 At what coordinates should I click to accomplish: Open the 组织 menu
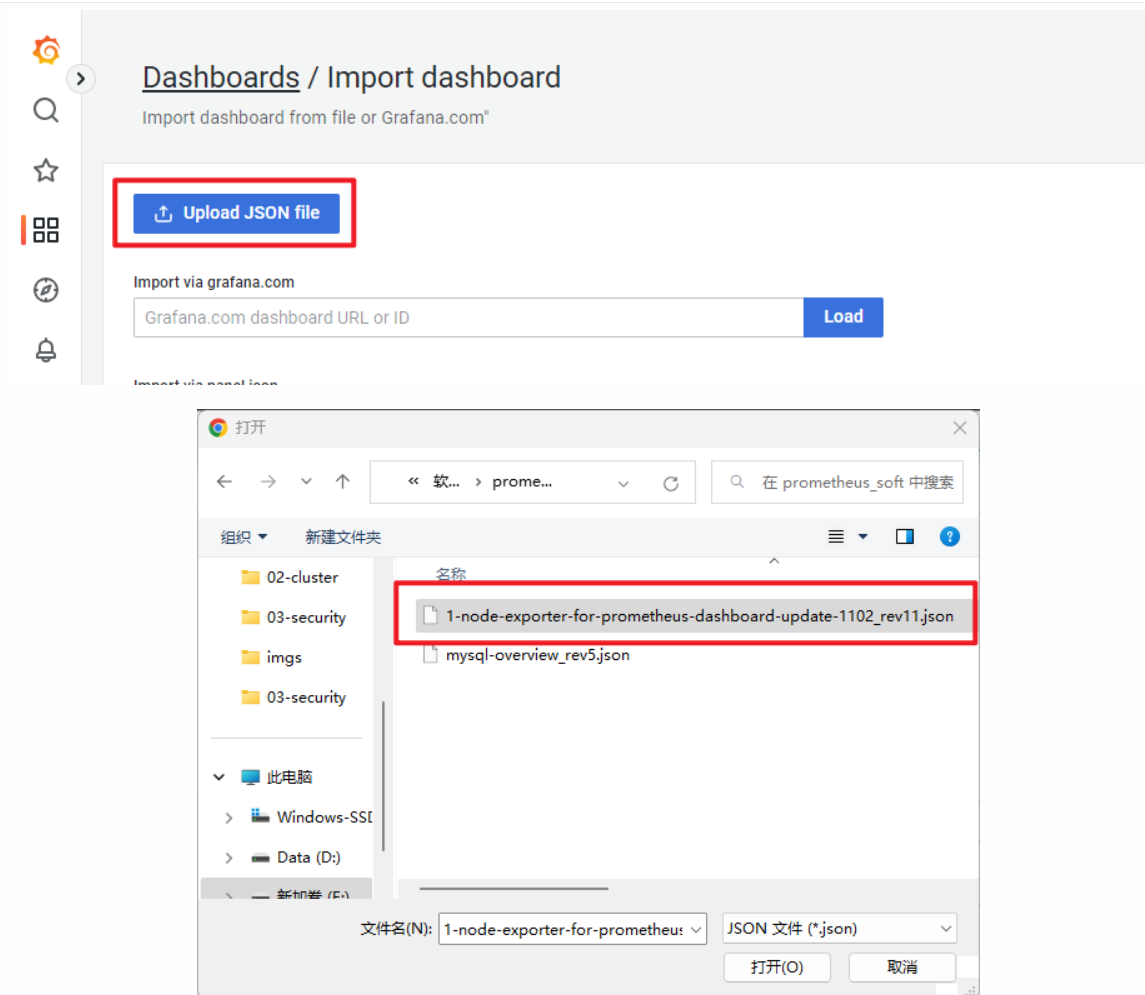pos(244,537)
